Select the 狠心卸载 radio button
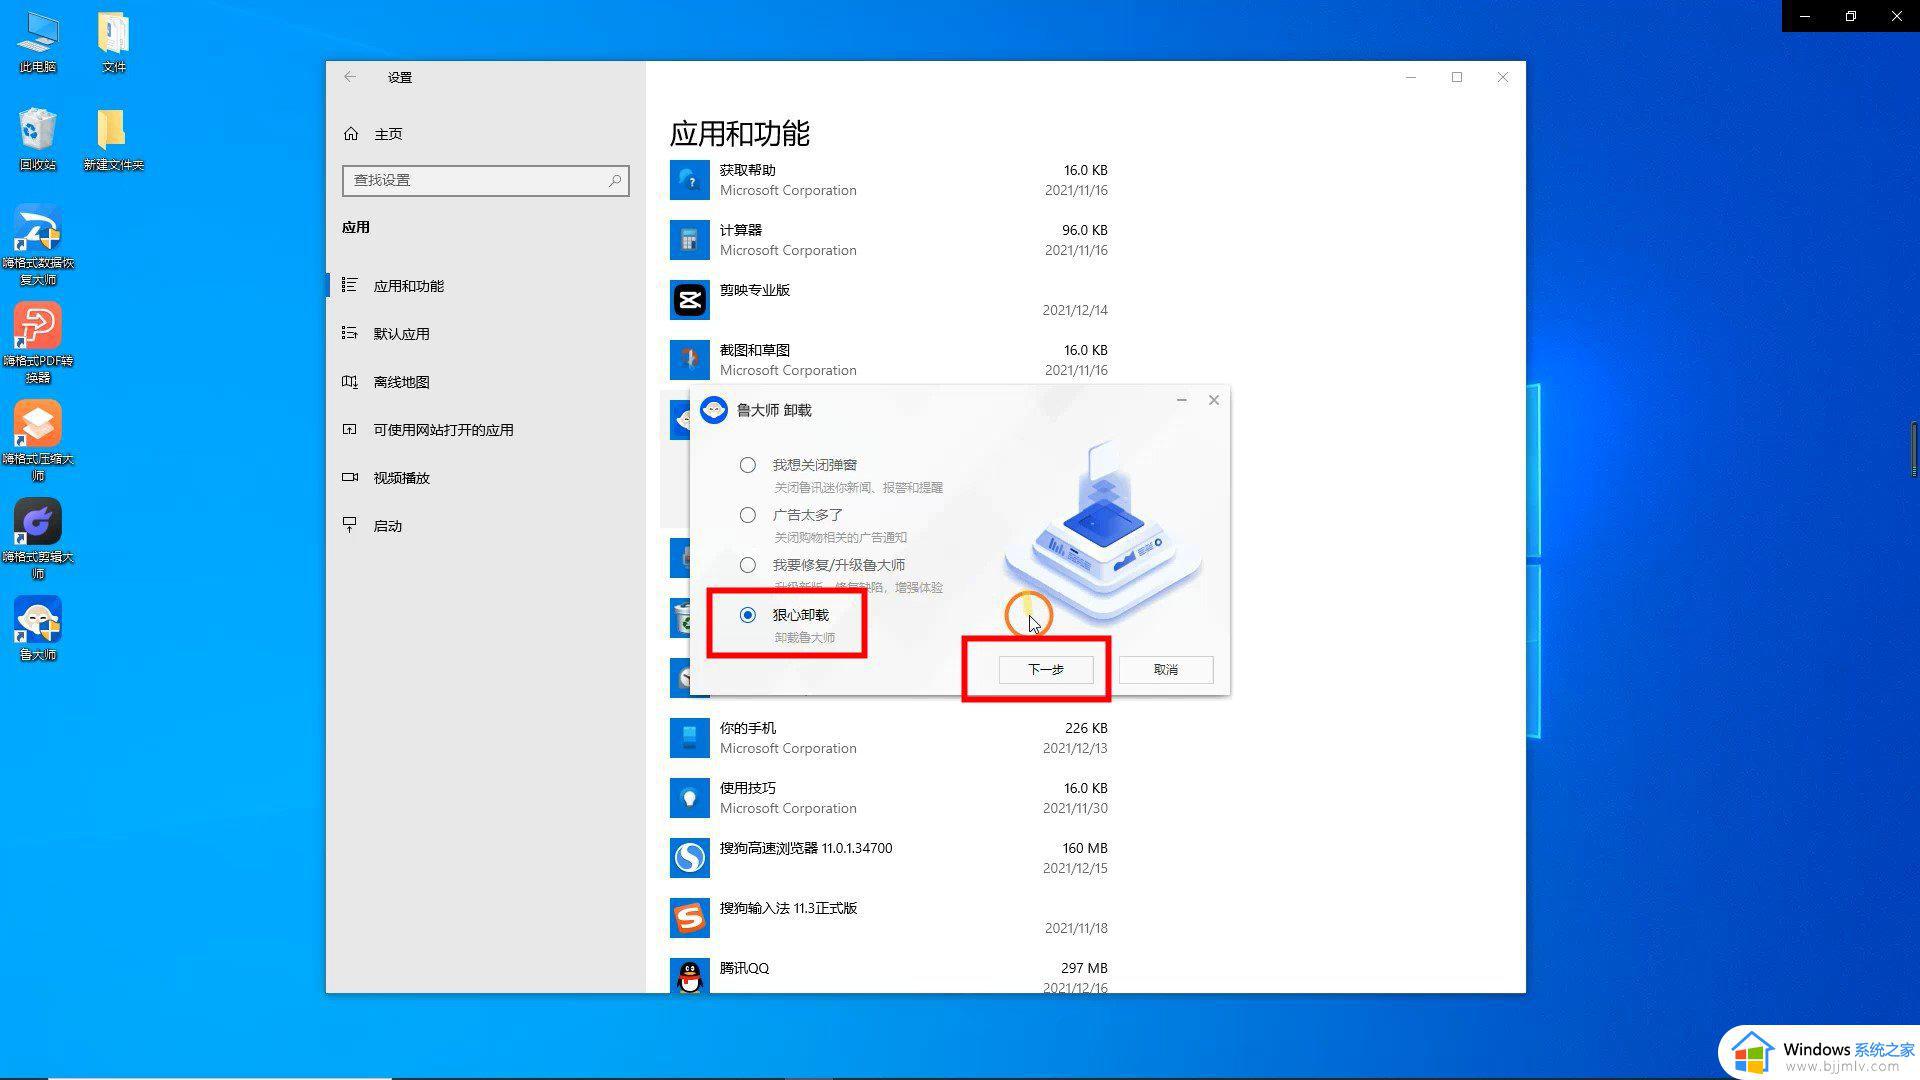The height and width of the screenshot is (1080, 1920). pyautogui.click(x=748, y=615)
